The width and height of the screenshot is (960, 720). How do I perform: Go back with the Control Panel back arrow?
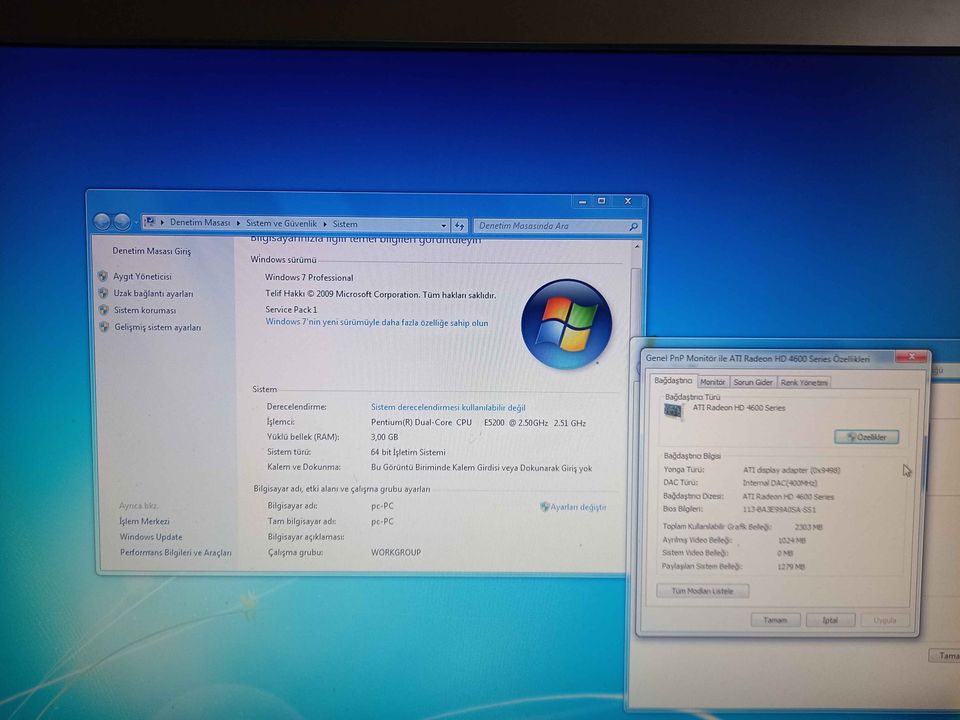102,221
